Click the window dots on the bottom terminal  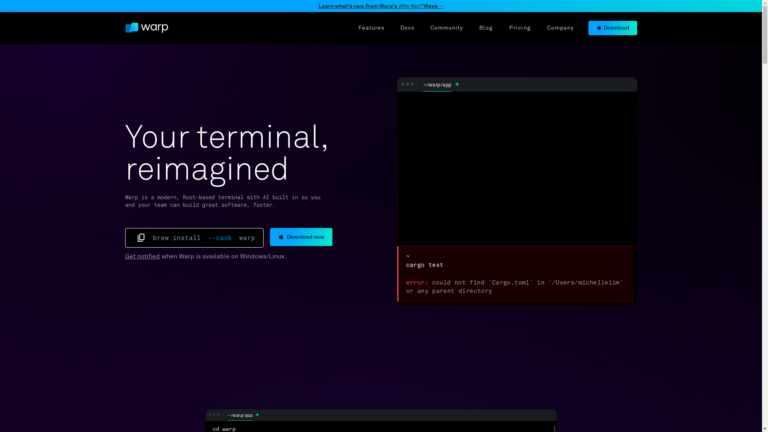click(x=215, y=414)
